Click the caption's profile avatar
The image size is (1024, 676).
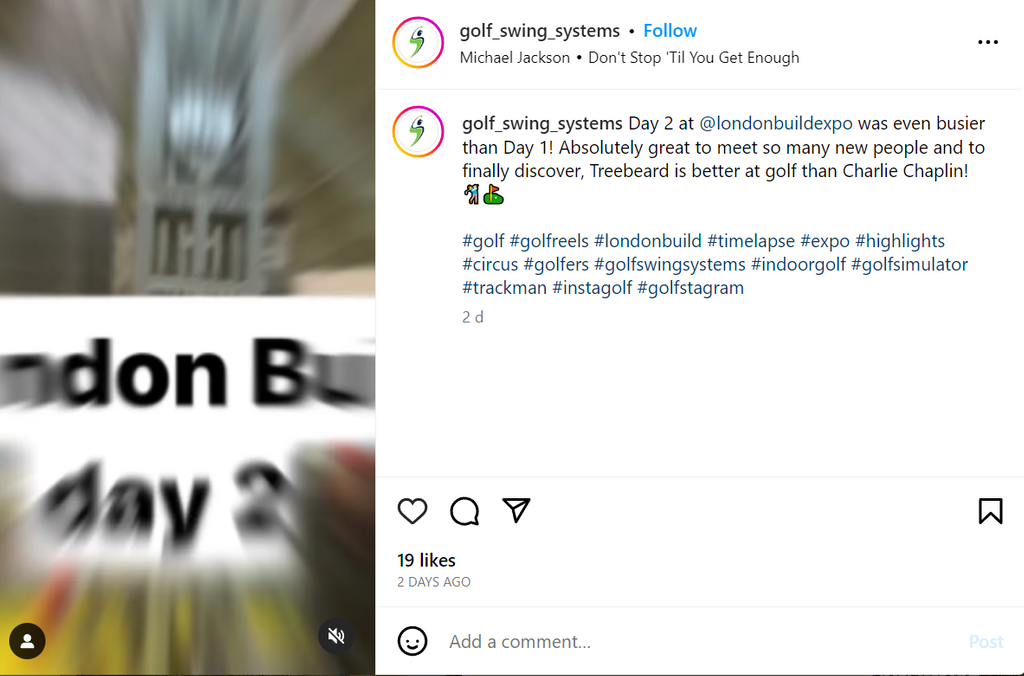[418, 132]
